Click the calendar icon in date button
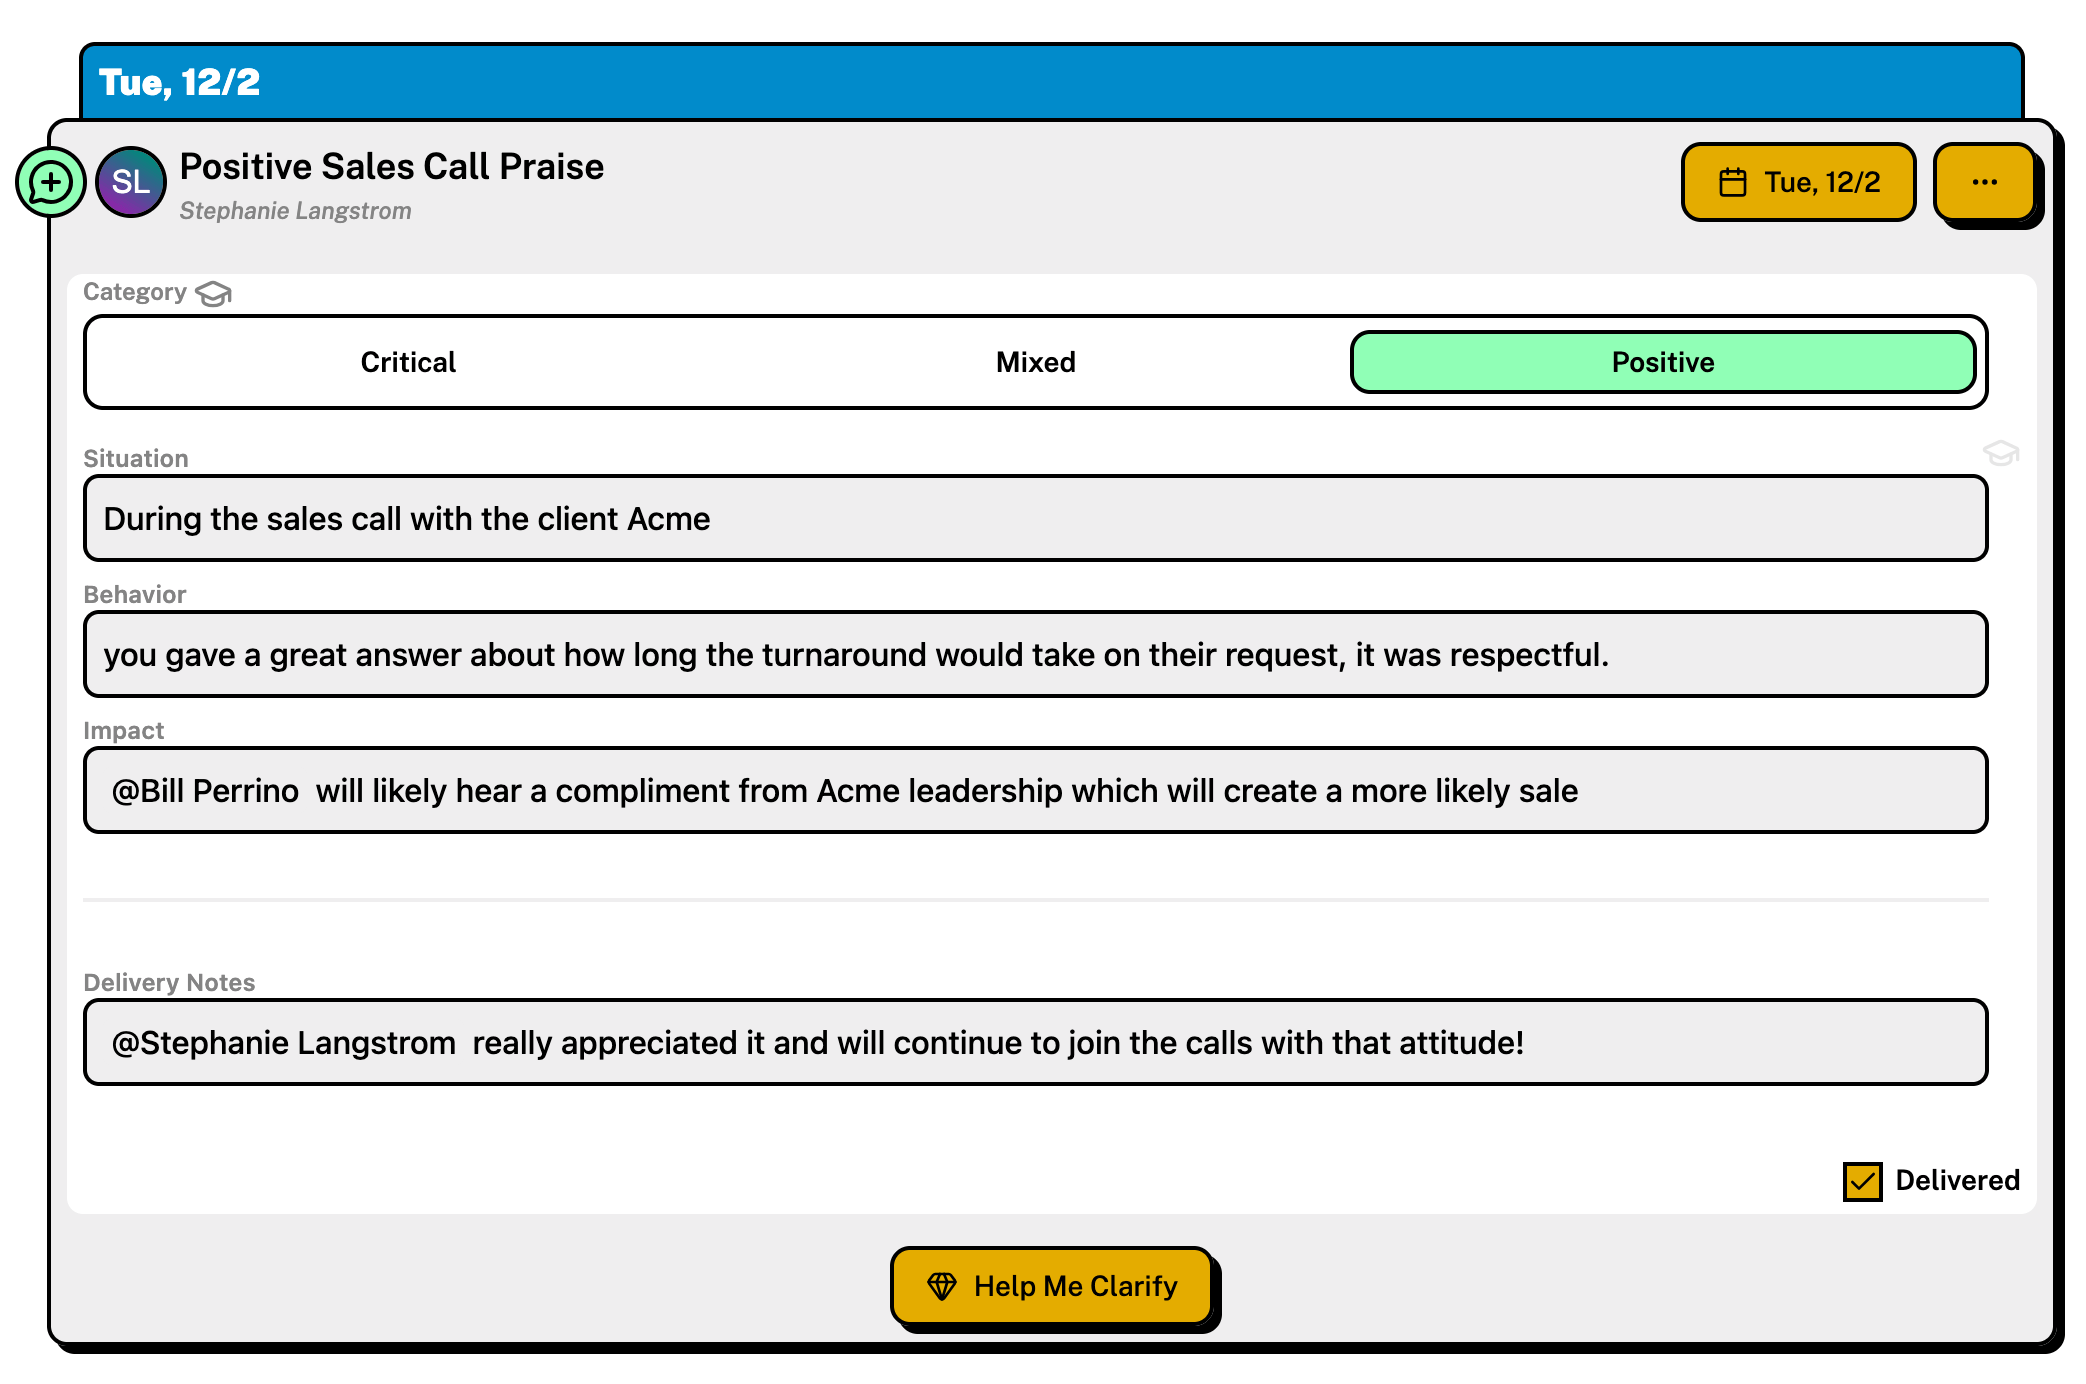 1733,182
